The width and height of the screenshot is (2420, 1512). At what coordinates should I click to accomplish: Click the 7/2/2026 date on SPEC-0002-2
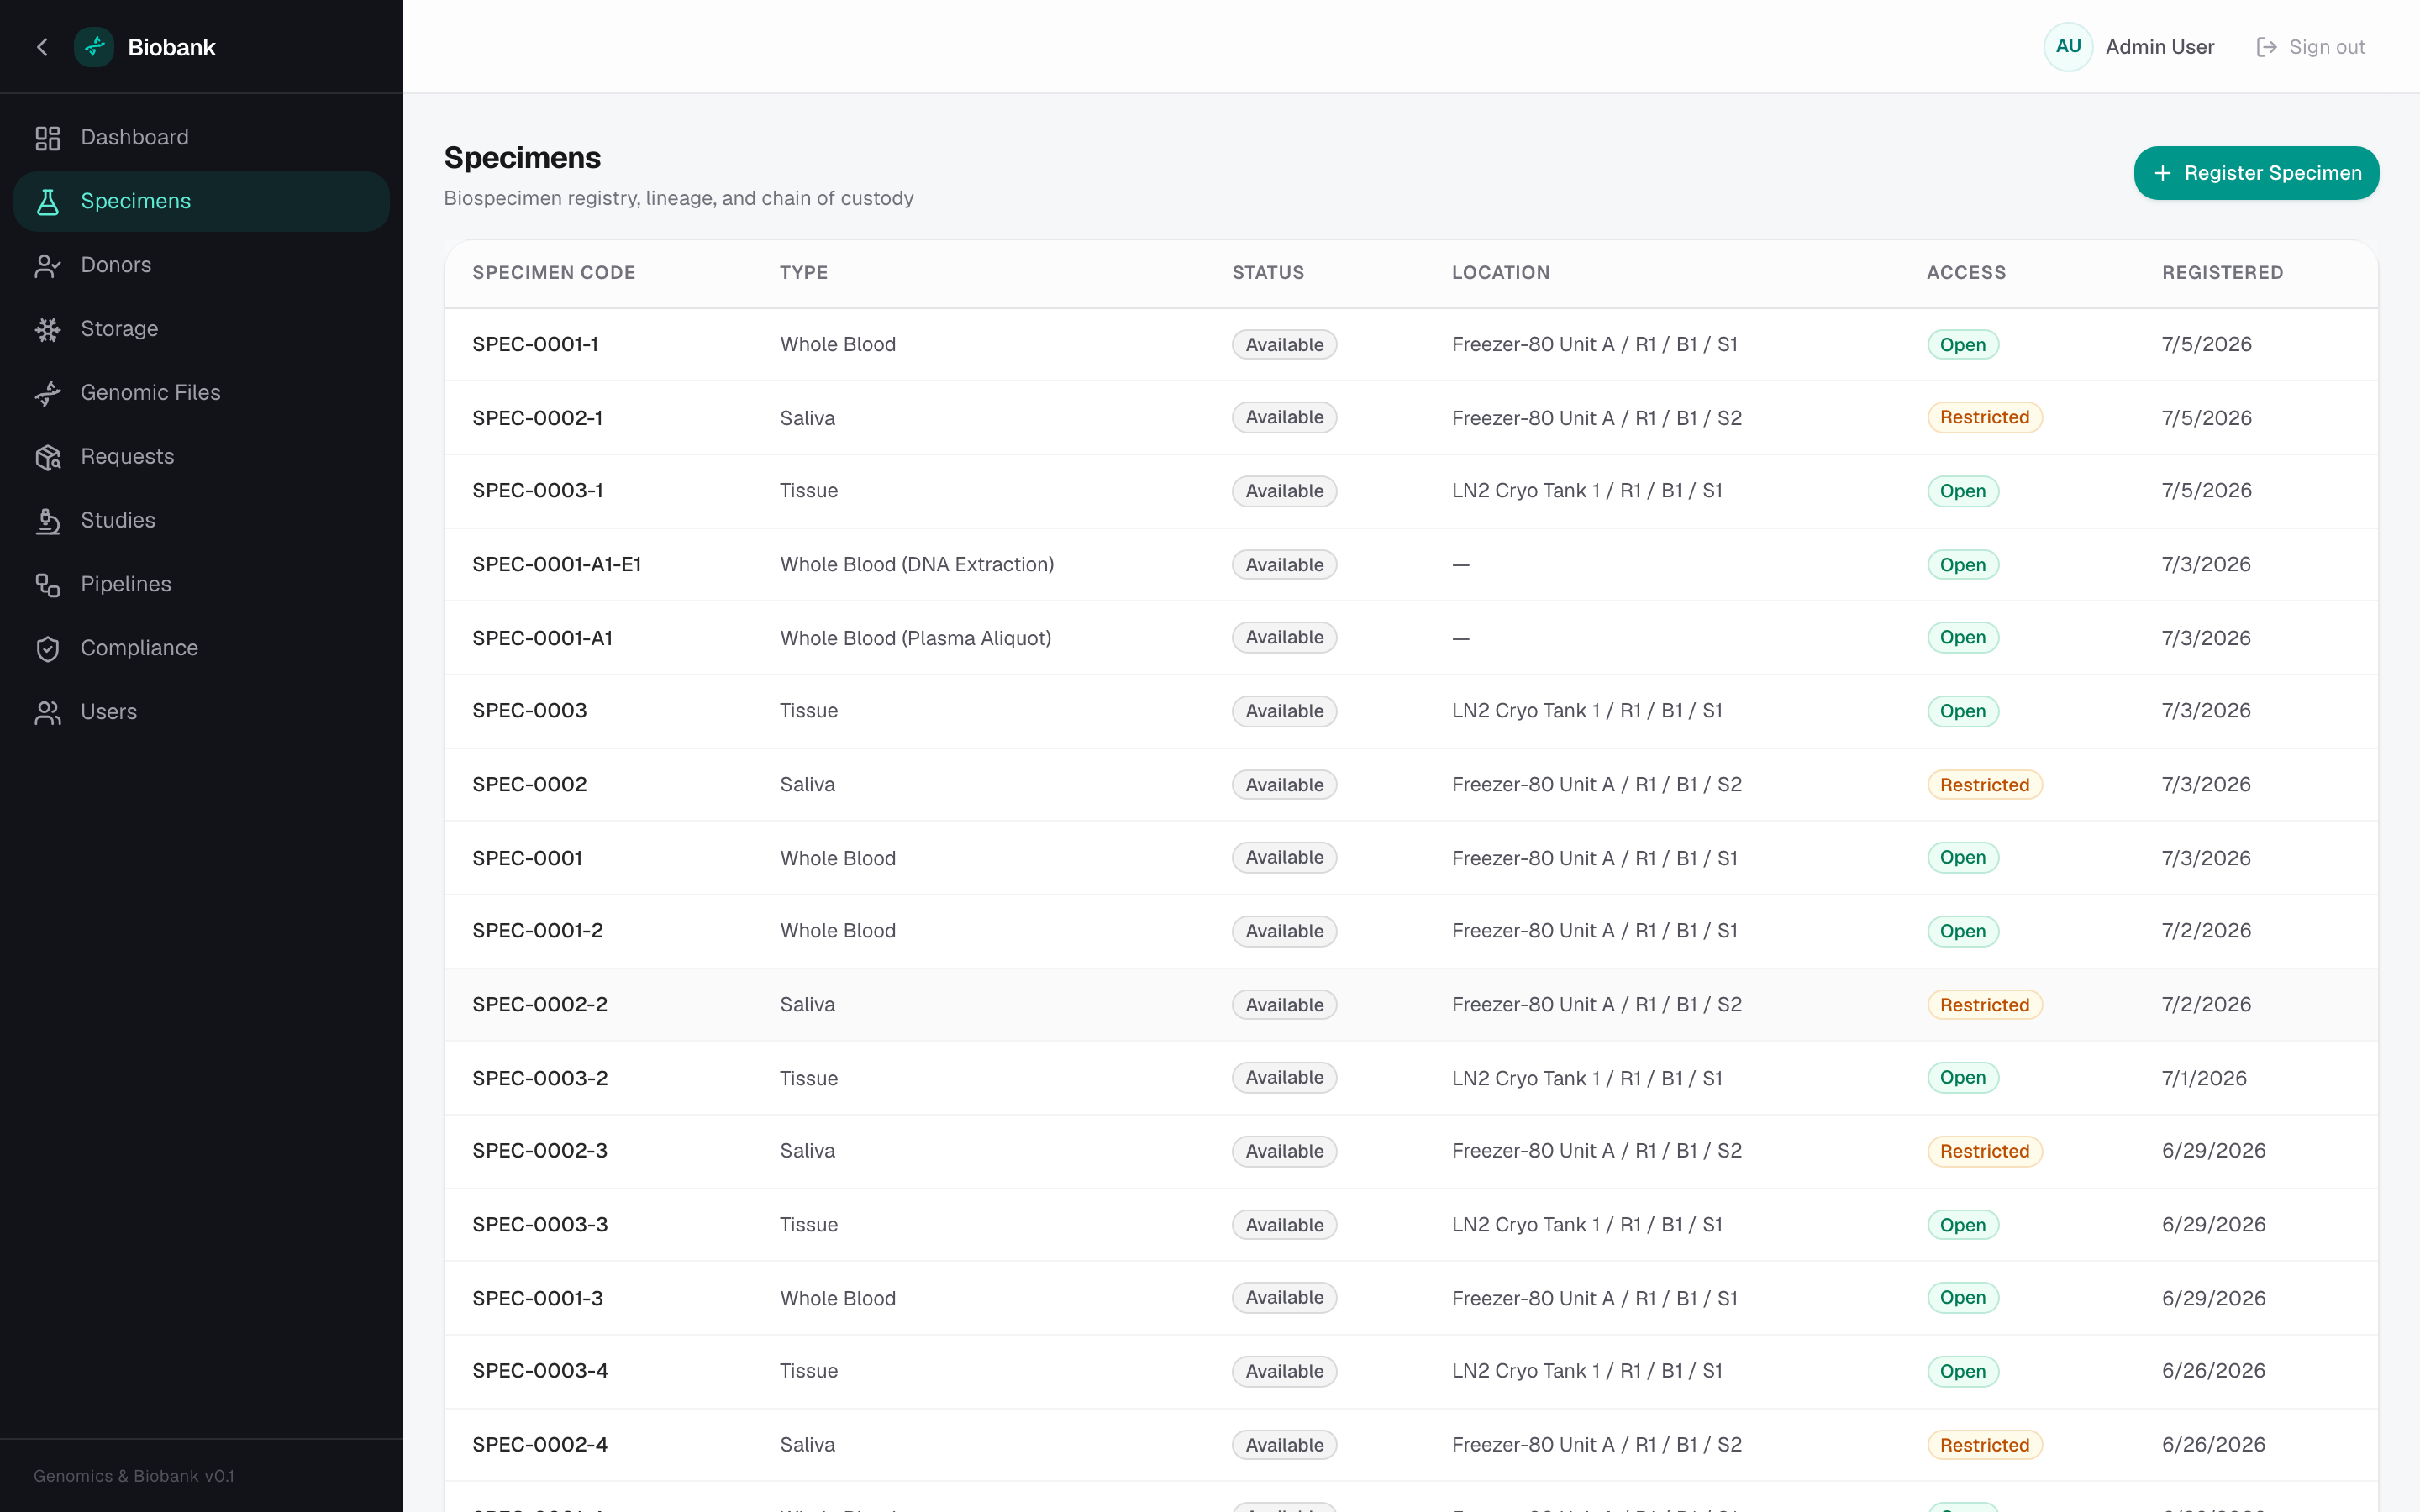tap(2206, 1005)
